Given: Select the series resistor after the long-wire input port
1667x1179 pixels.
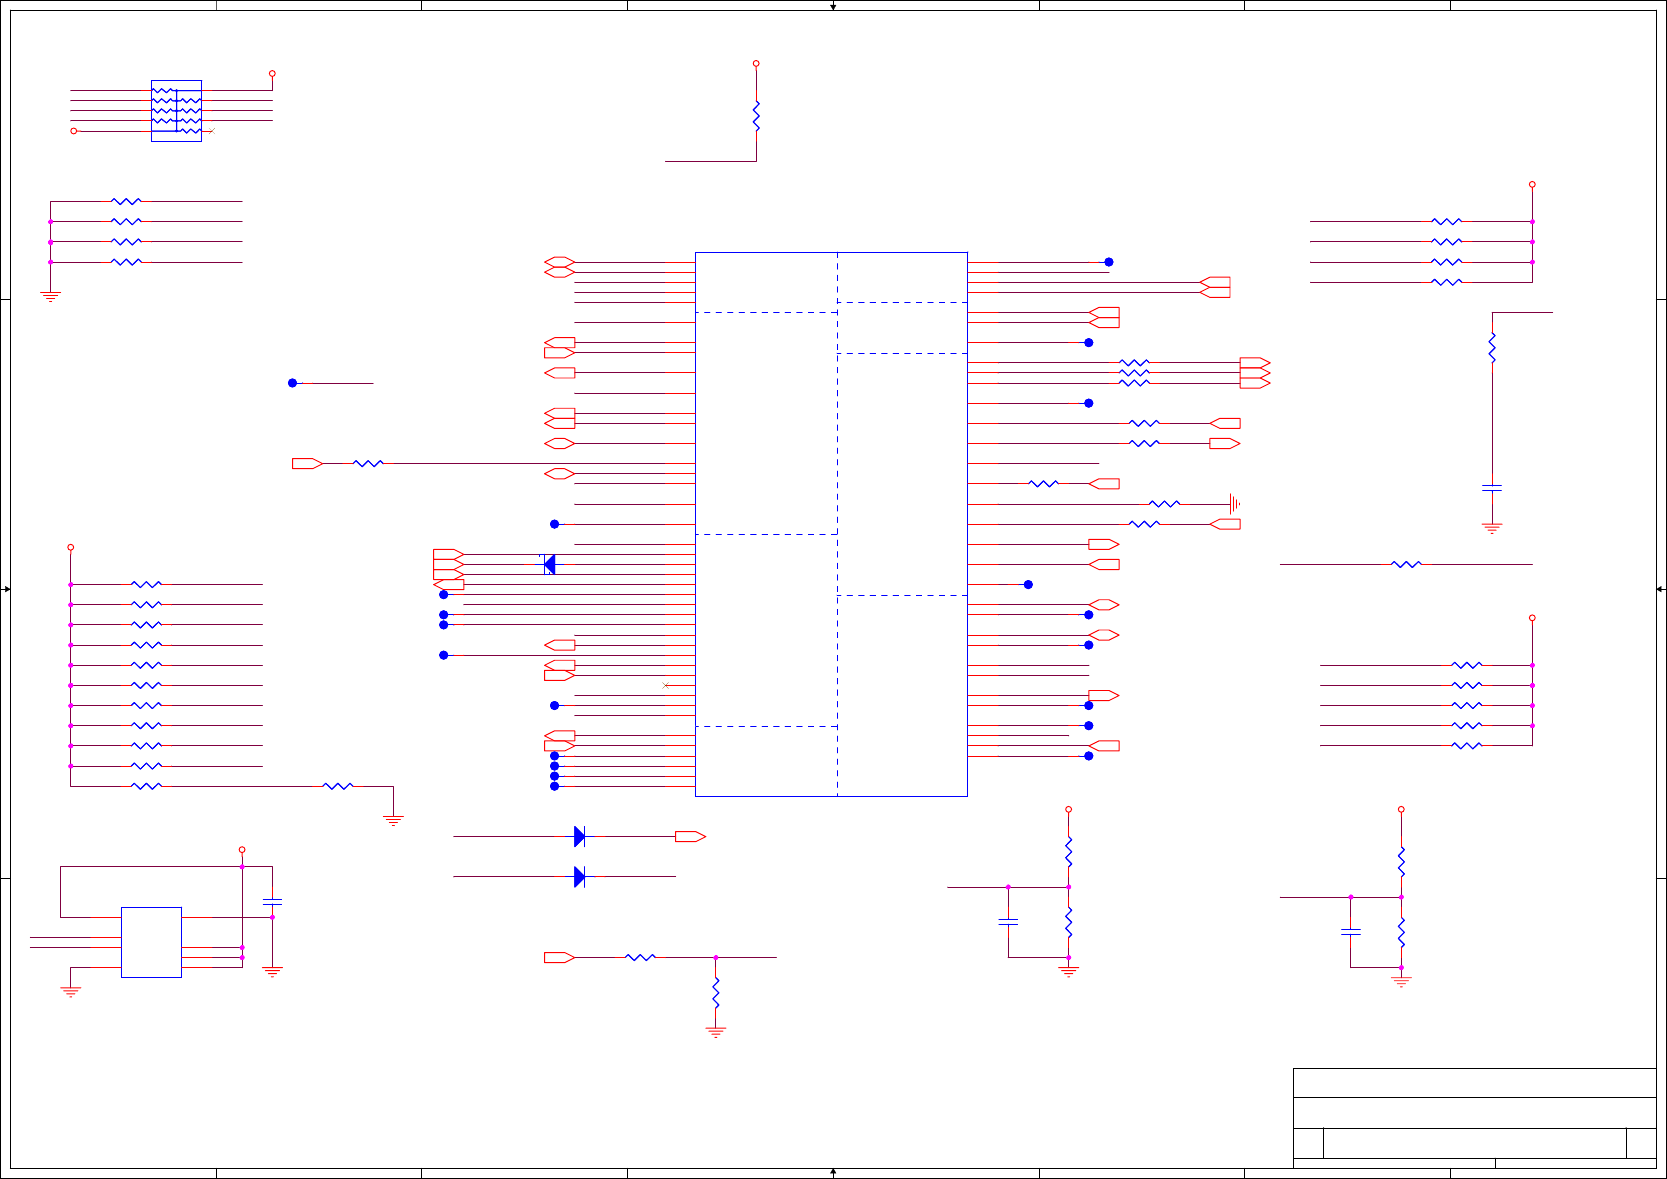Looking at the screenshot, I should (x=368, y=463).
